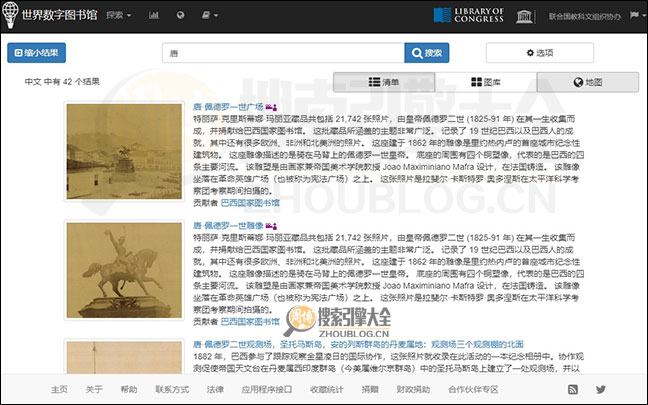Click the World Digital Library globe logo
Image resolution: width=648 pixels, height=405 pixels.
coord(10,15)
